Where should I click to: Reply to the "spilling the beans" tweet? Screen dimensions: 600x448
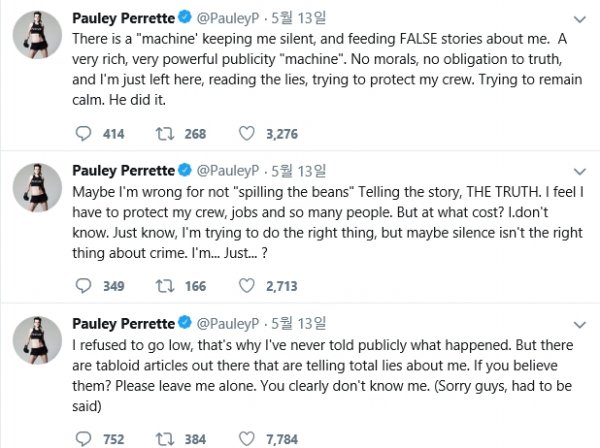pyautogui.click(x=84, y=286)
